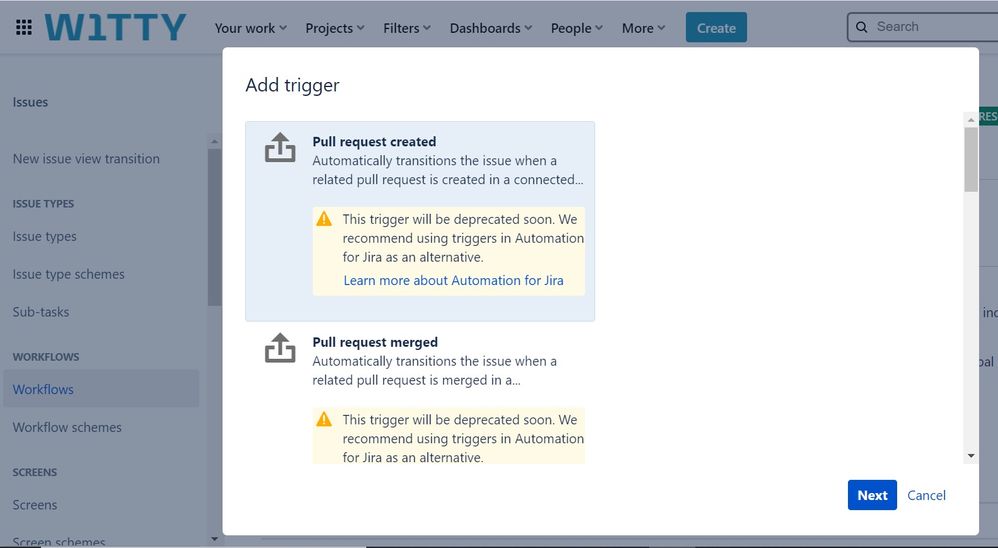Viewport: 998px width, 548px height.
Task: Open the Projects dropdown menu
Action: (335, 28)
